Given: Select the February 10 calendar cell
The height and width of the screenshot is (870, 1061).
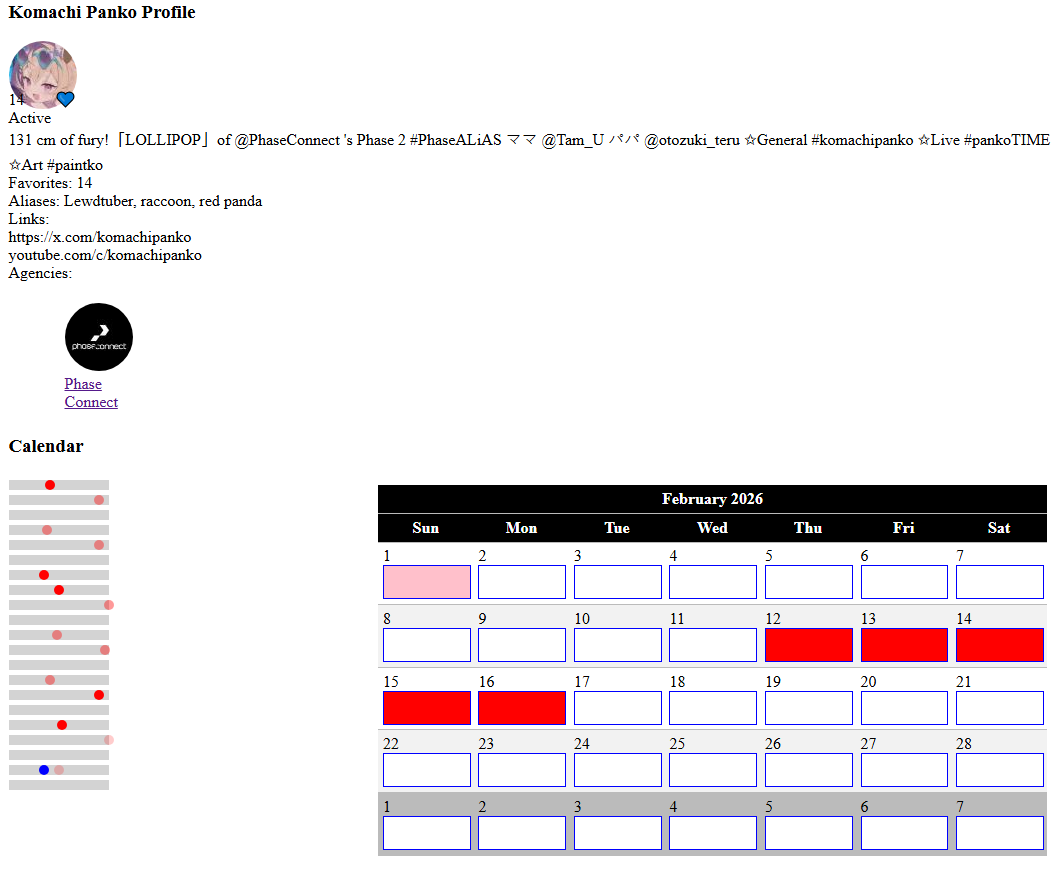Looking at the screenshot, I should [x=618, y=645].
